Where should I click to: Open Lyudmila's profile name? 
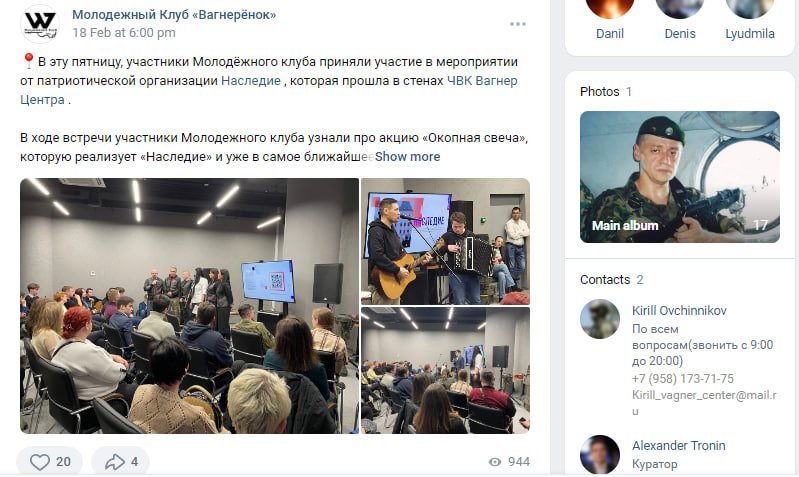click(x=750, y=34)
